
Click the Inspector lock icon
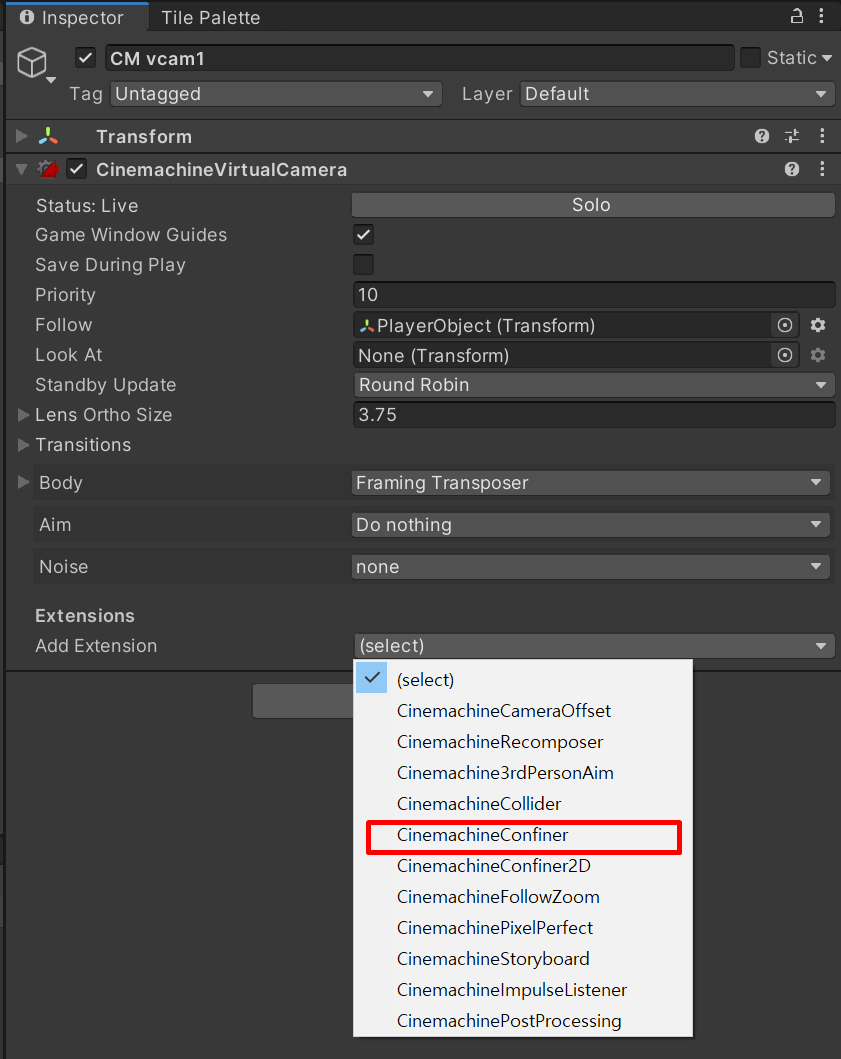[x=797, y=16]
